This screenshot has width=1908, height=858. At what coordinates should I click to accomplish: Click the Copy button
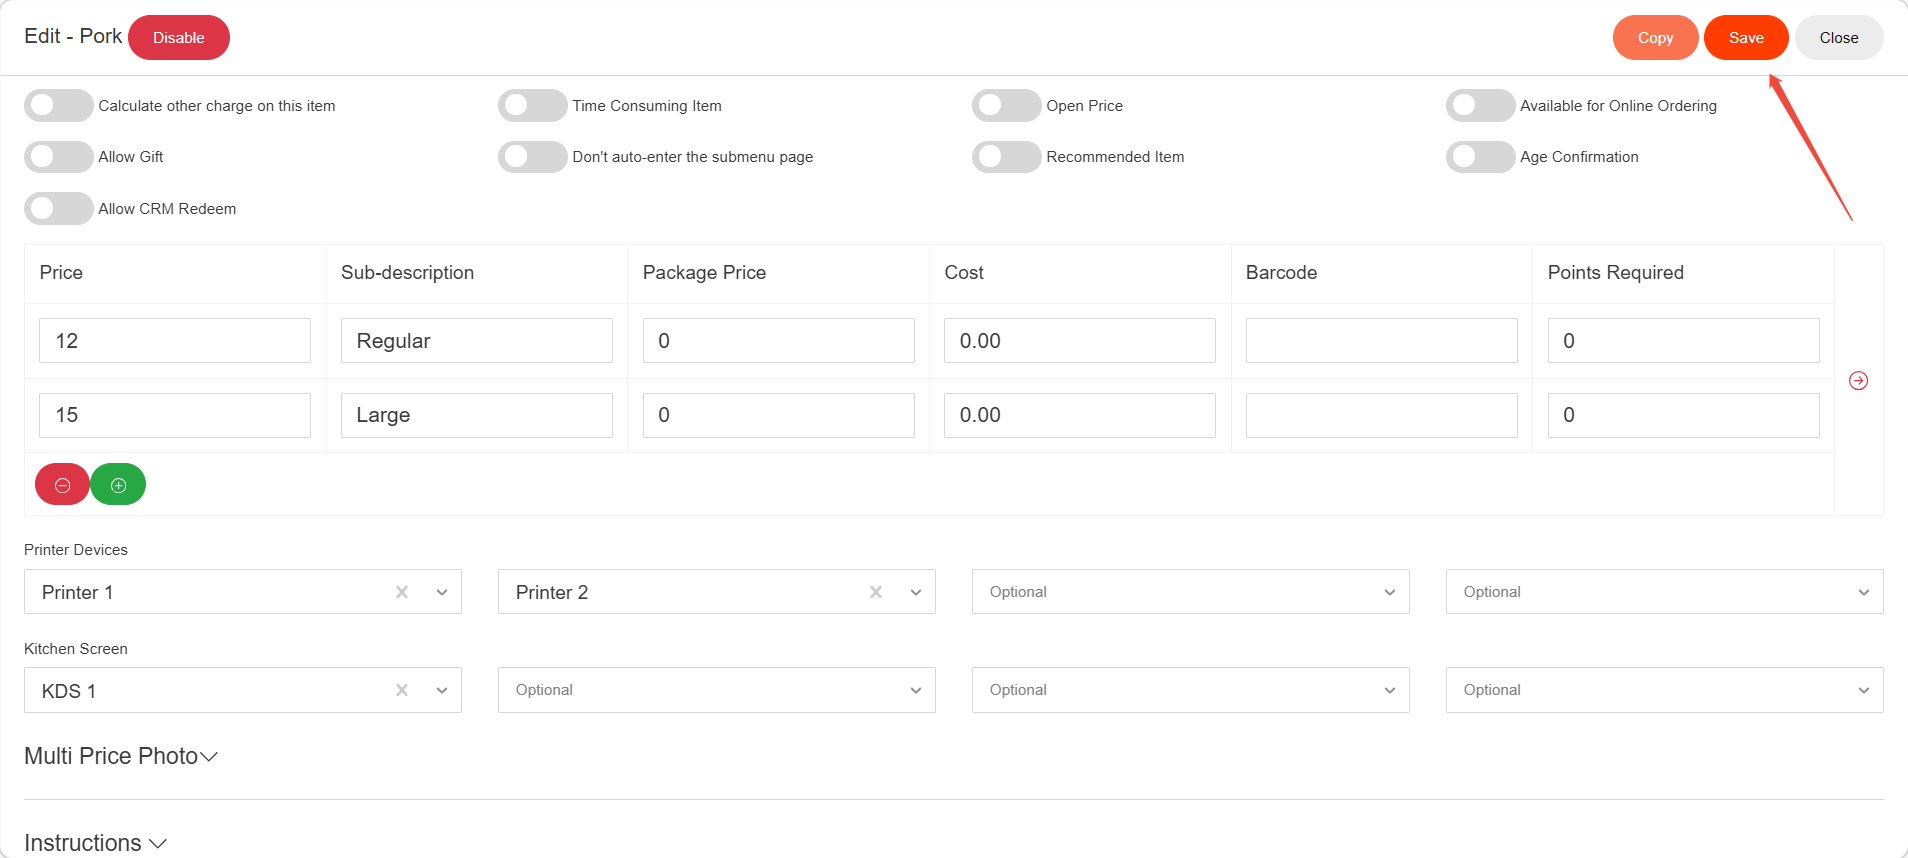click(1655, 38)
